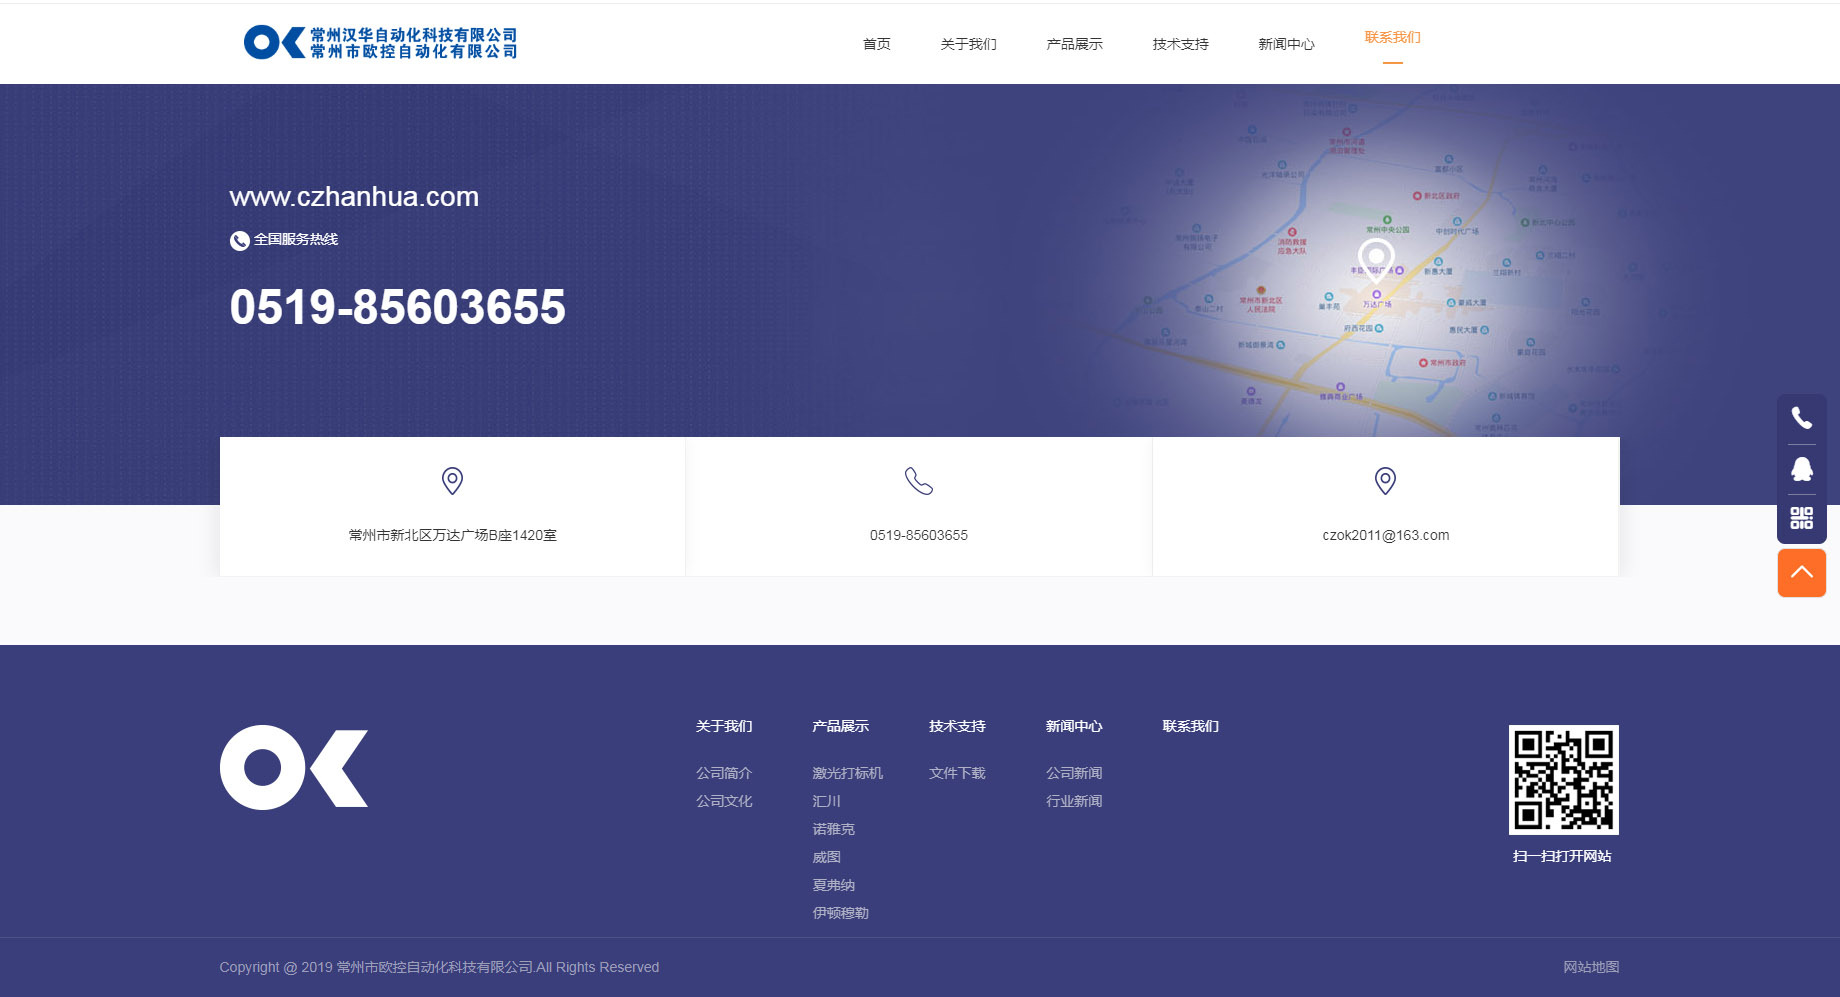
Task: Go to 产品展示 in top navigation
Action: 1074,44
